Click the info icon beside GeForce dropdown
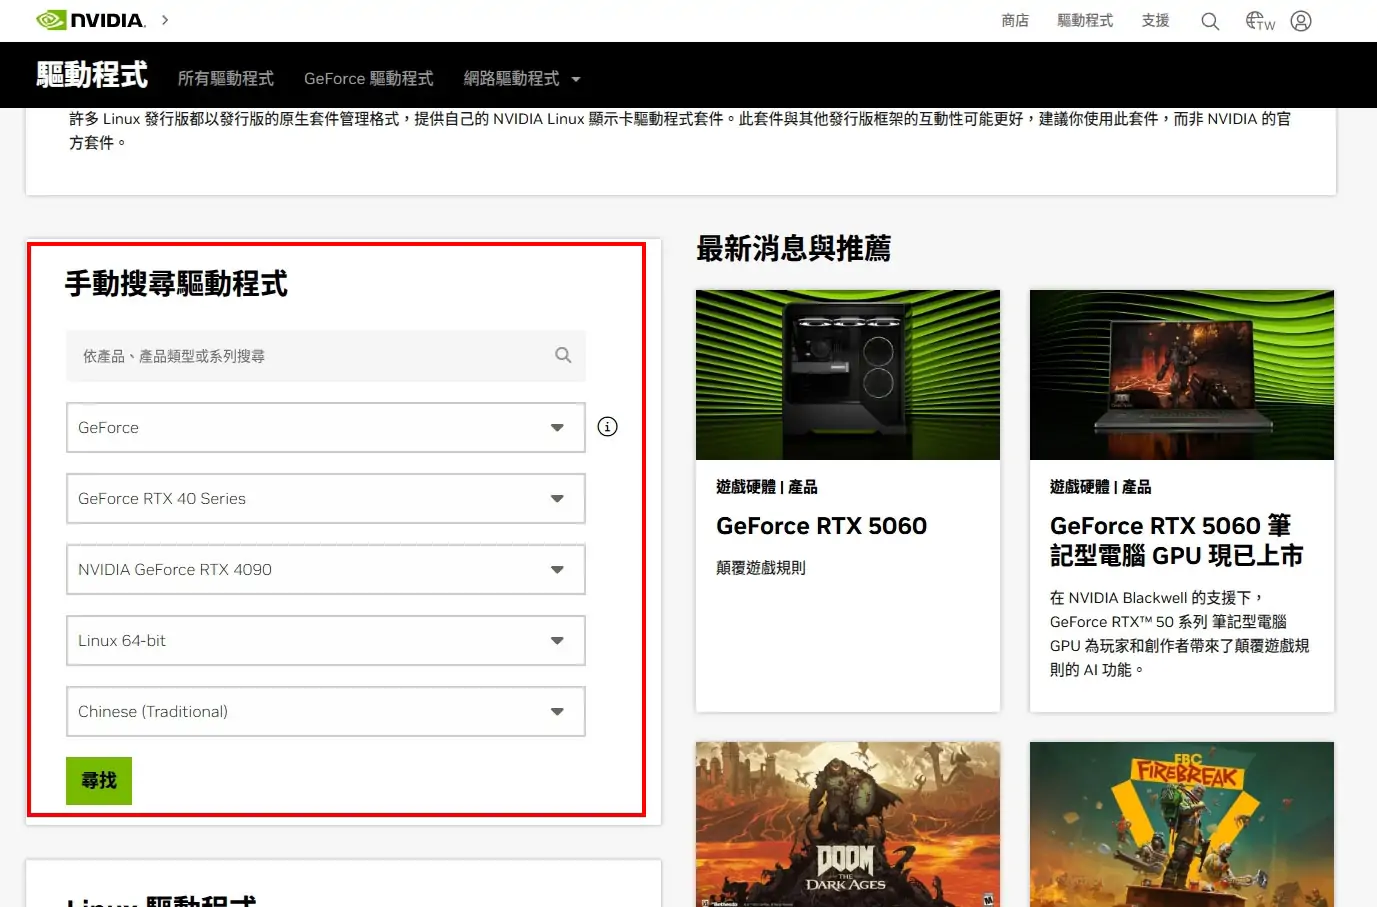The width and height of the screenshot is (1377, 907). 607,427
